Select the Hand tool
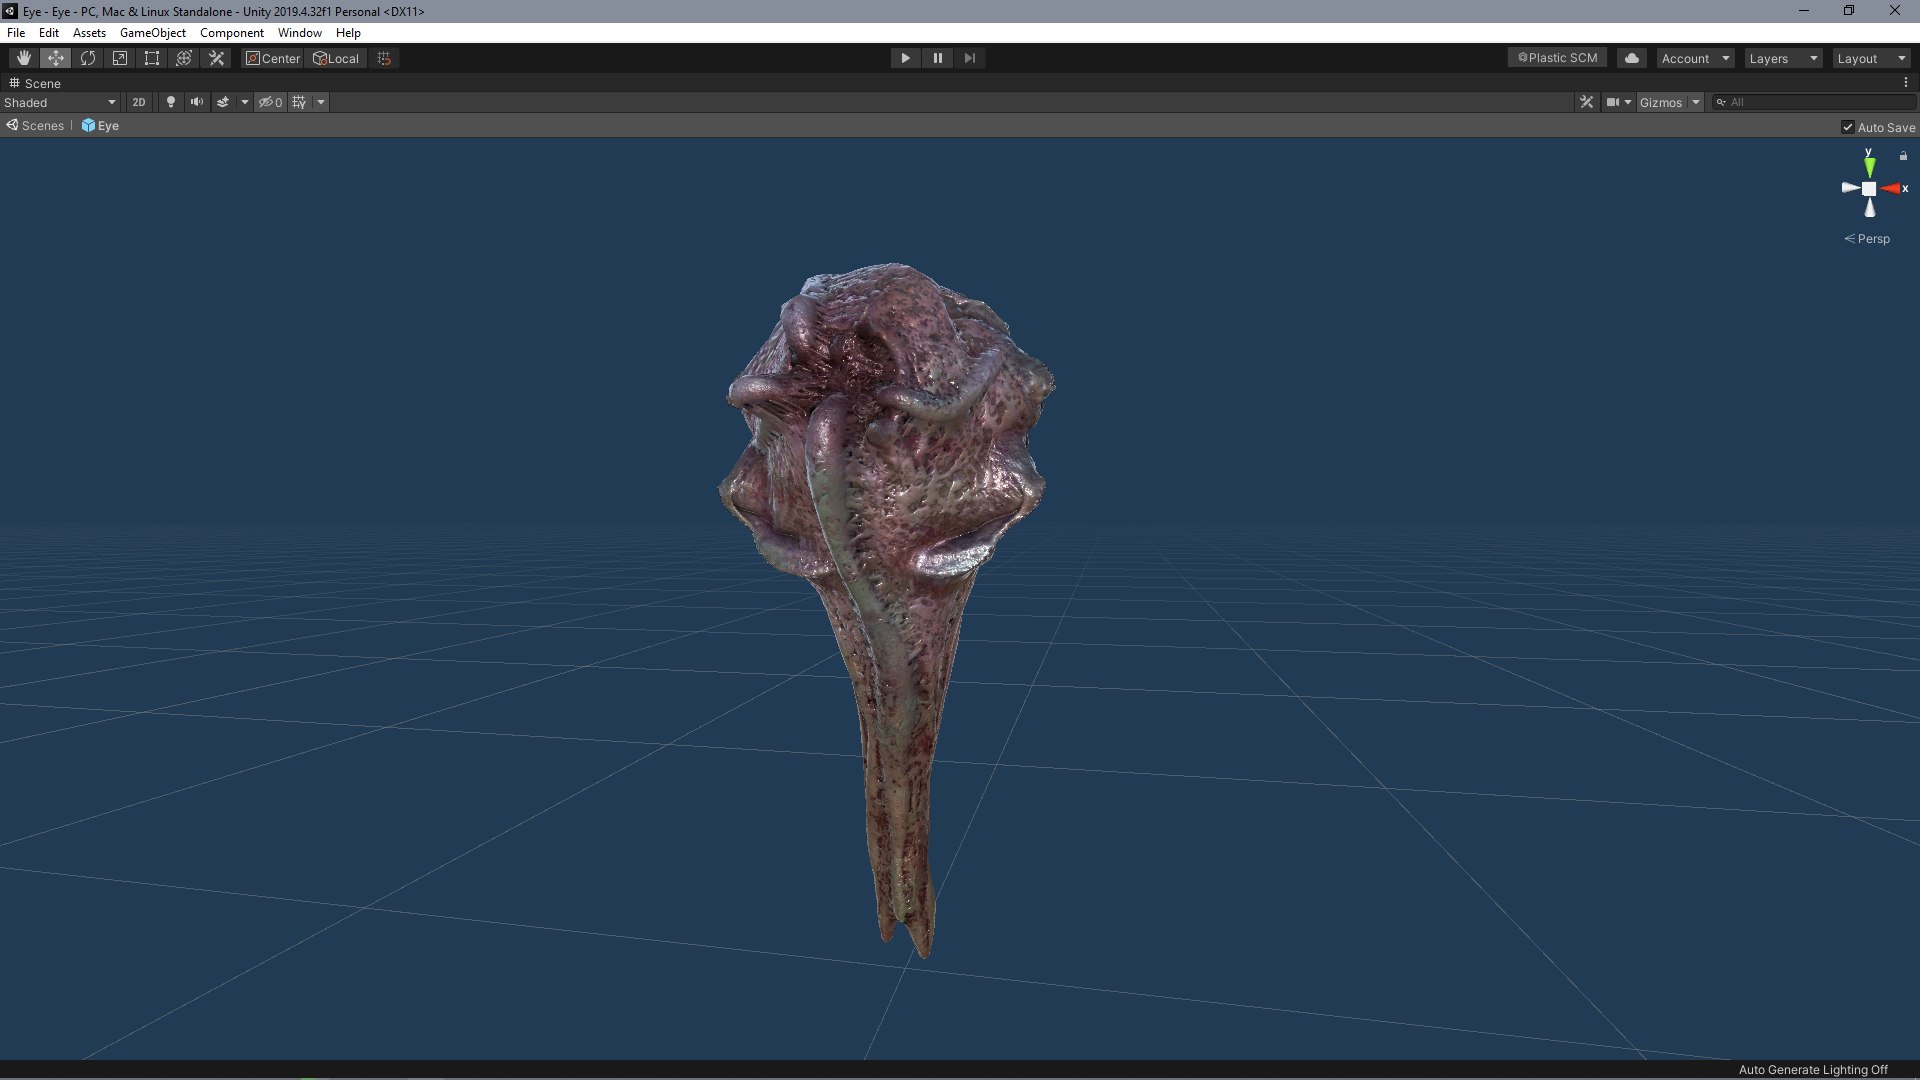Viewport: 1920px width, 1080px height. tap(24, 58)
